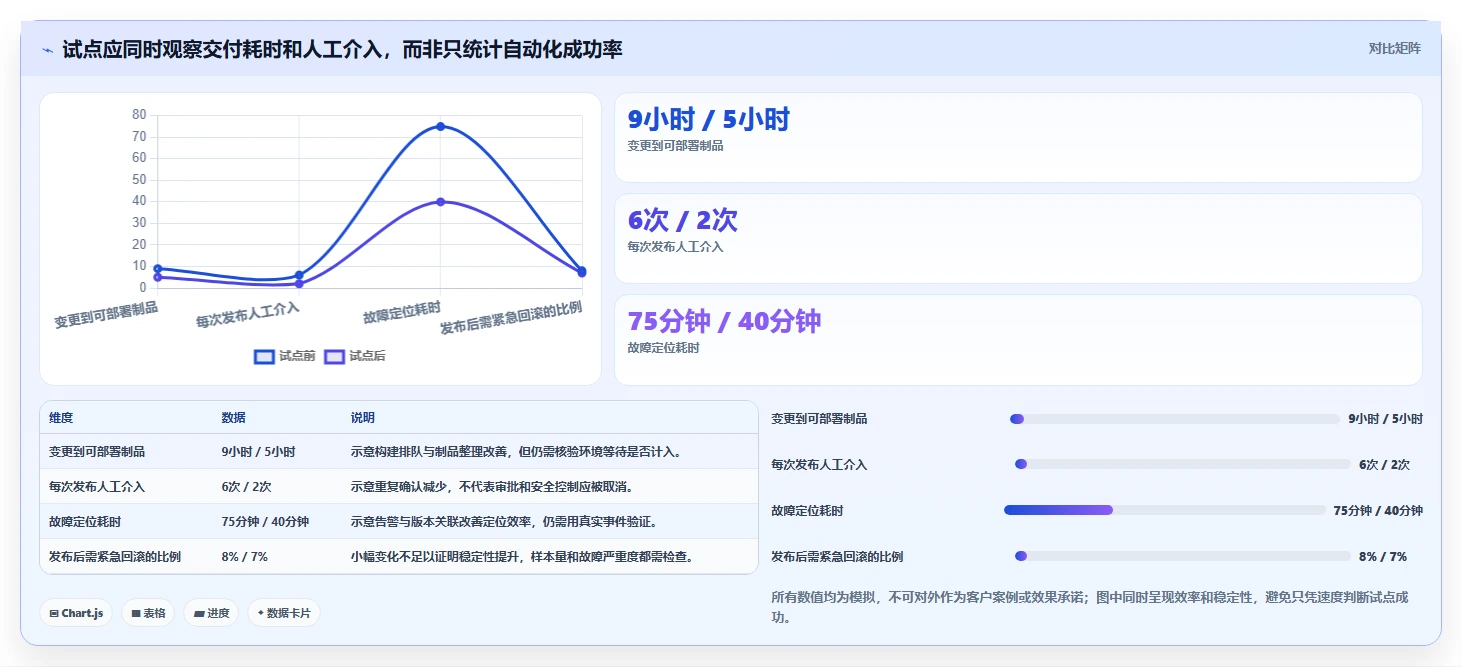
Task: Toggle the 试点后 legend swatch
Action: point(334,356)
